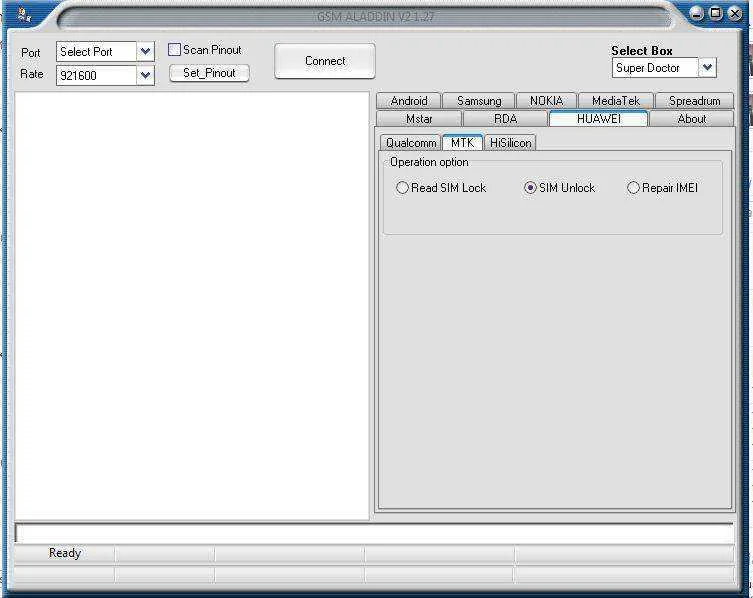
Task: Select the Repair IMEI radio option
Action: [633, 187]
